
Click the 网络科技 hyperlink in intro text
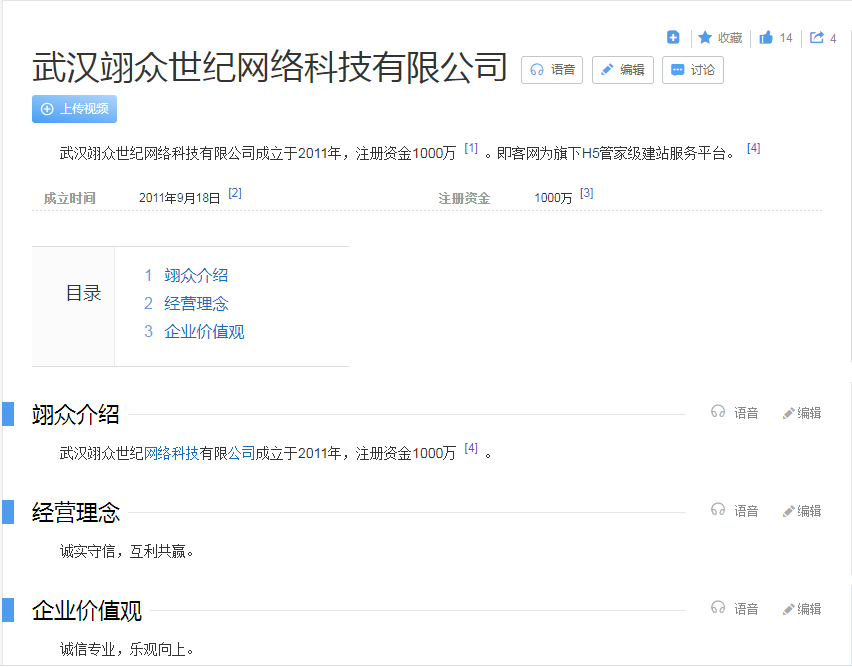pos(172,454)
